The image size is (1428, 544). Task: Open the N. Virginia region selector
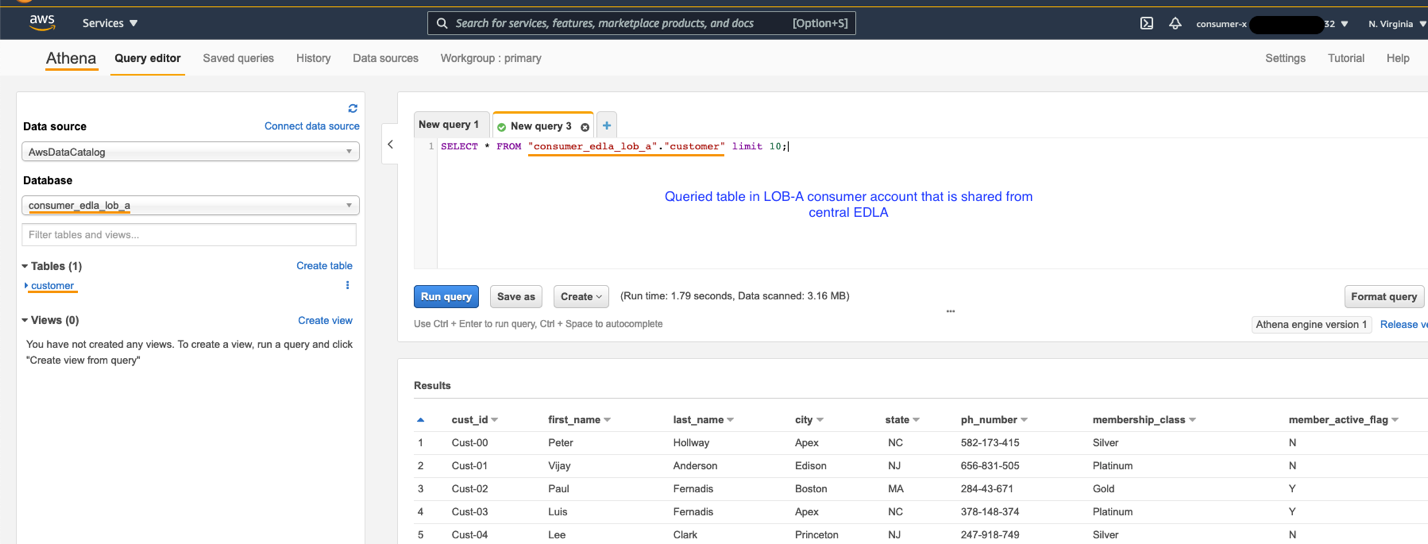pyautogui.click(x=1395, y=23)
